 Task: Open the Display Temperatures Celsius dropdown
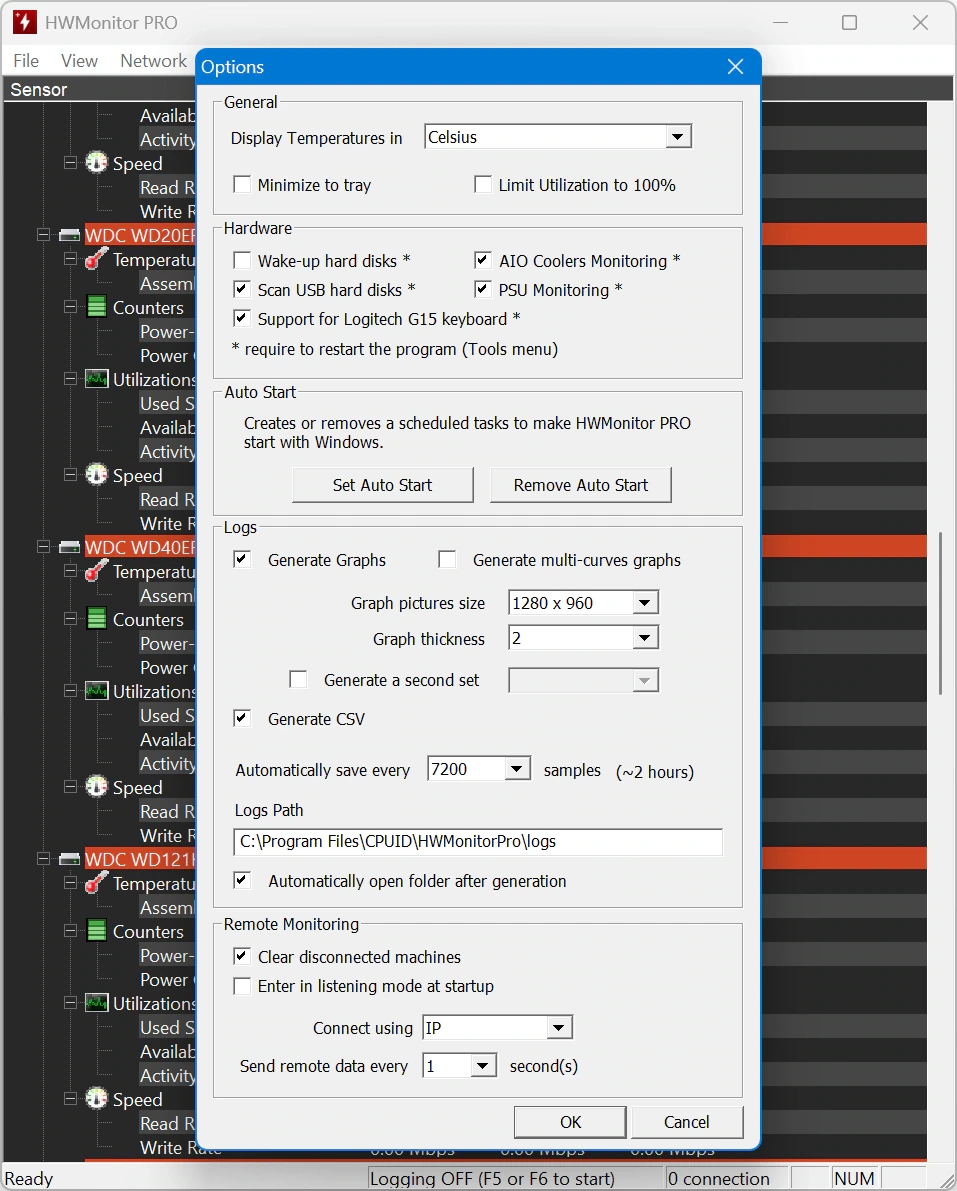click(x=677, y=137)
